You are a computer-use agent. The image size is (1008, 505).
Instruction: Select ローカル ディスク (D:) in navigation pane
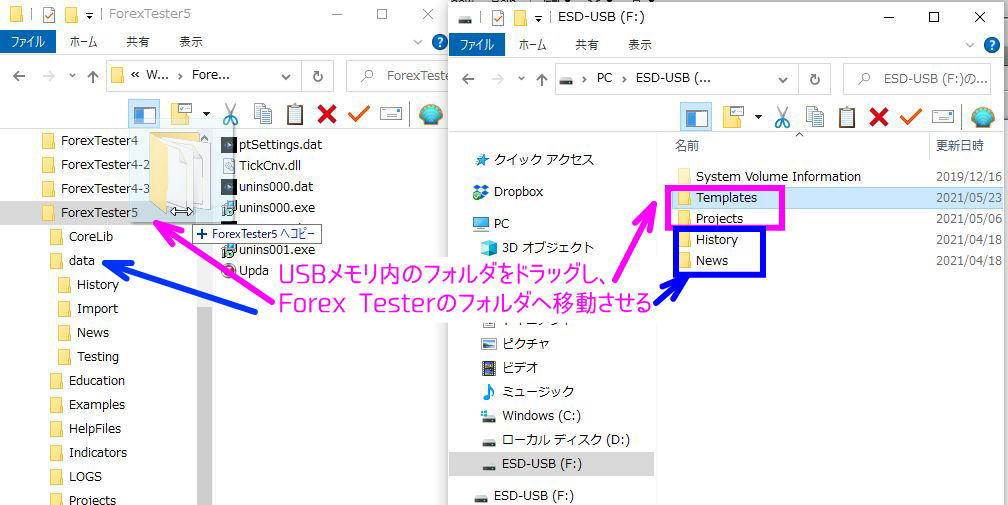tap(566, 440)
